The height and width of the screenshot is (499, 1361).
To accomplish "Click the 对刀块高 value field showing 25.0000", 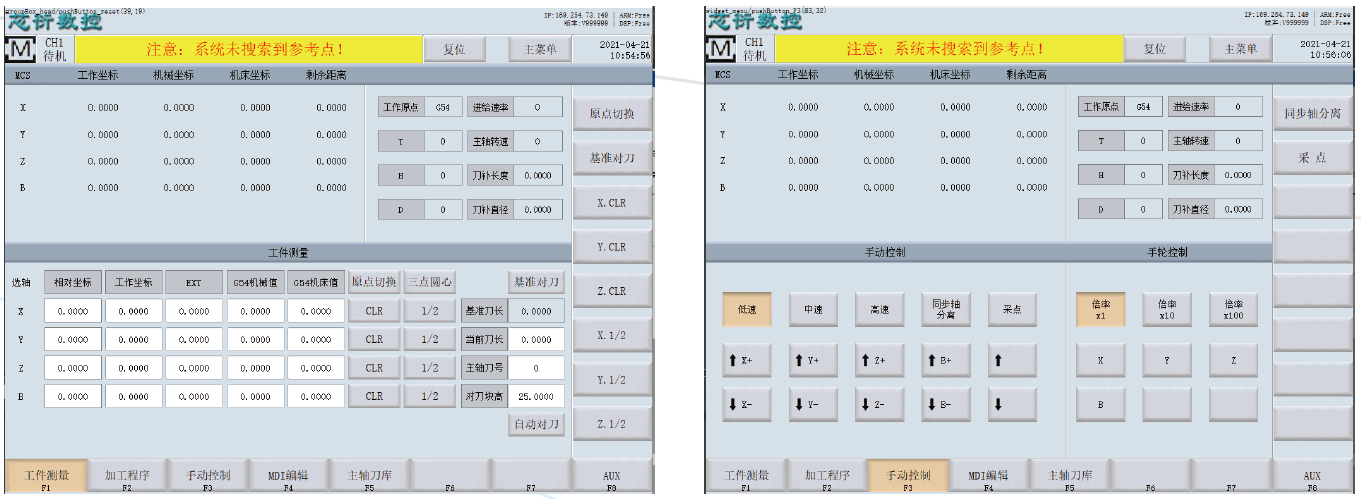I will pyautogui.click(x=536, y=396).
